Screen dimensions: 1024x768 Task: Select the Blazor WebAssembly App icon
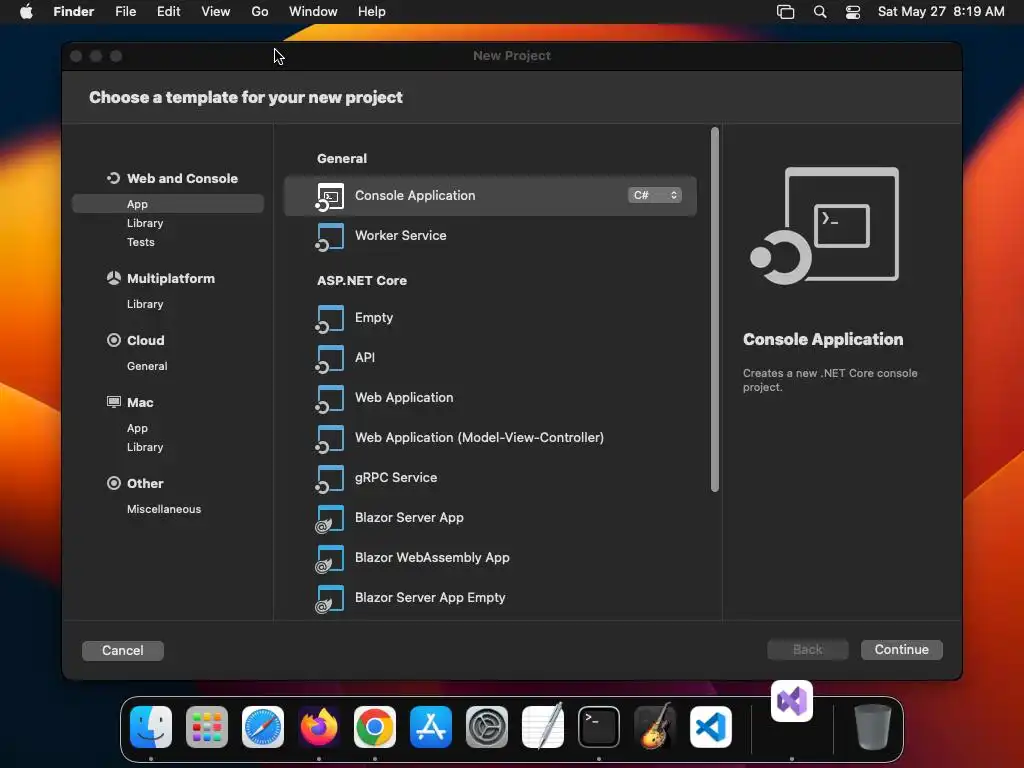click(x=330, y=558)
